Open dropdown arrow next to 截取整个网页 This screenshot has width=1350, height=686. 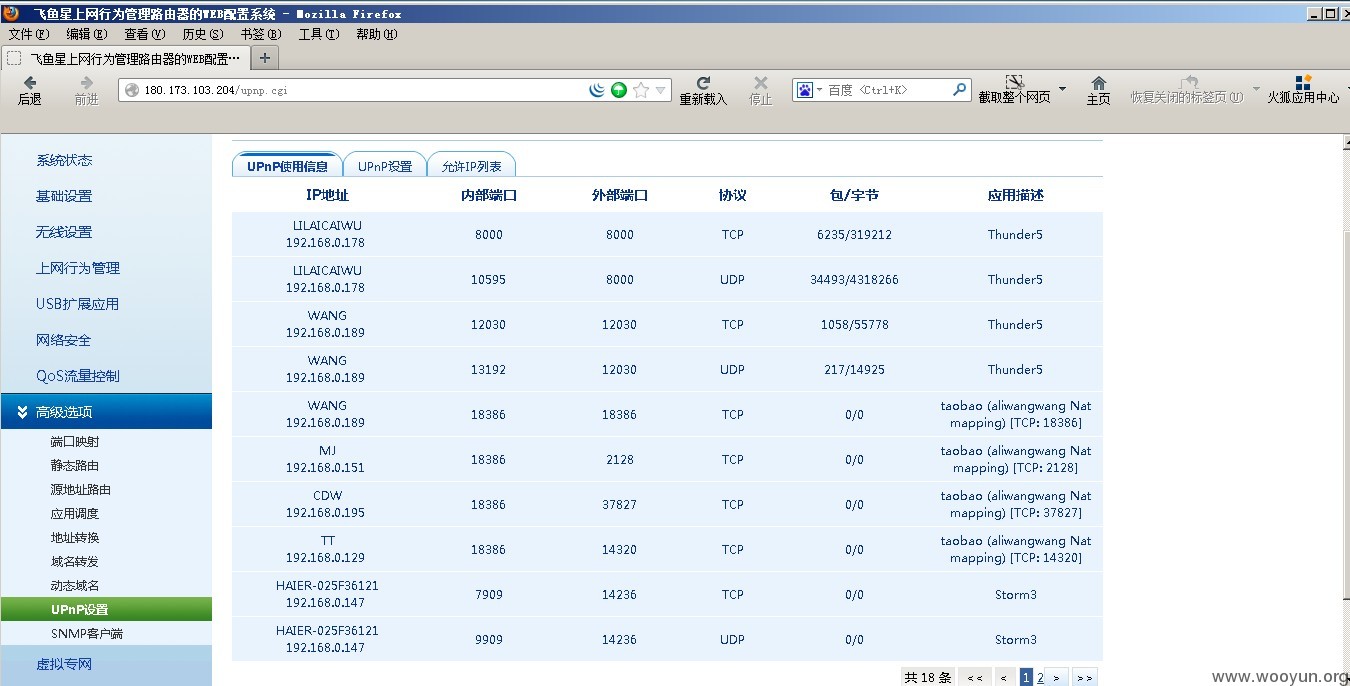pyautogui.click(x=1062, y=90)
